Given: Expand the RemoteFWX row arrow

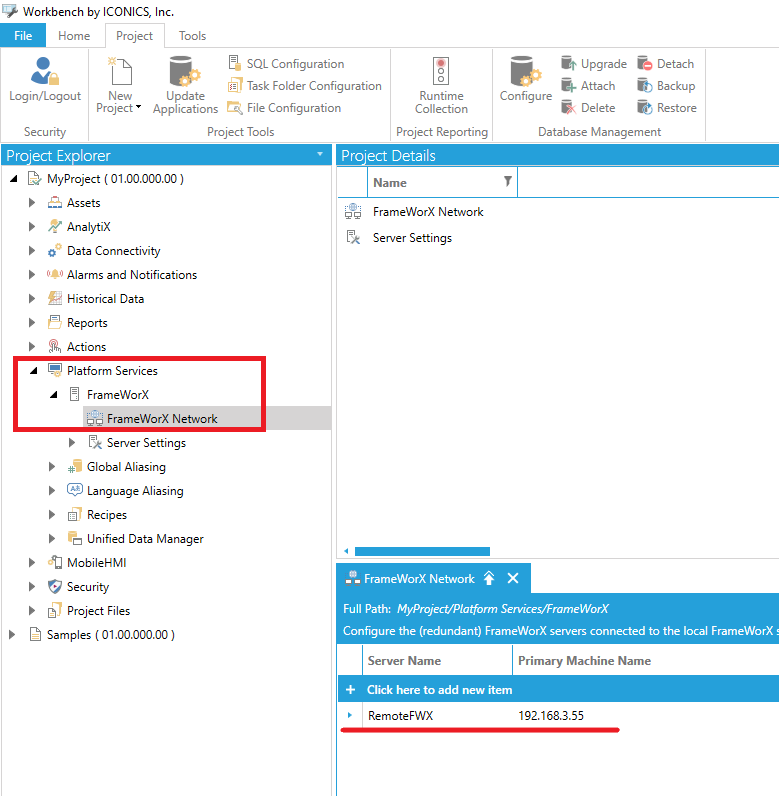Looking at the screenshot, I should [350, 715].
